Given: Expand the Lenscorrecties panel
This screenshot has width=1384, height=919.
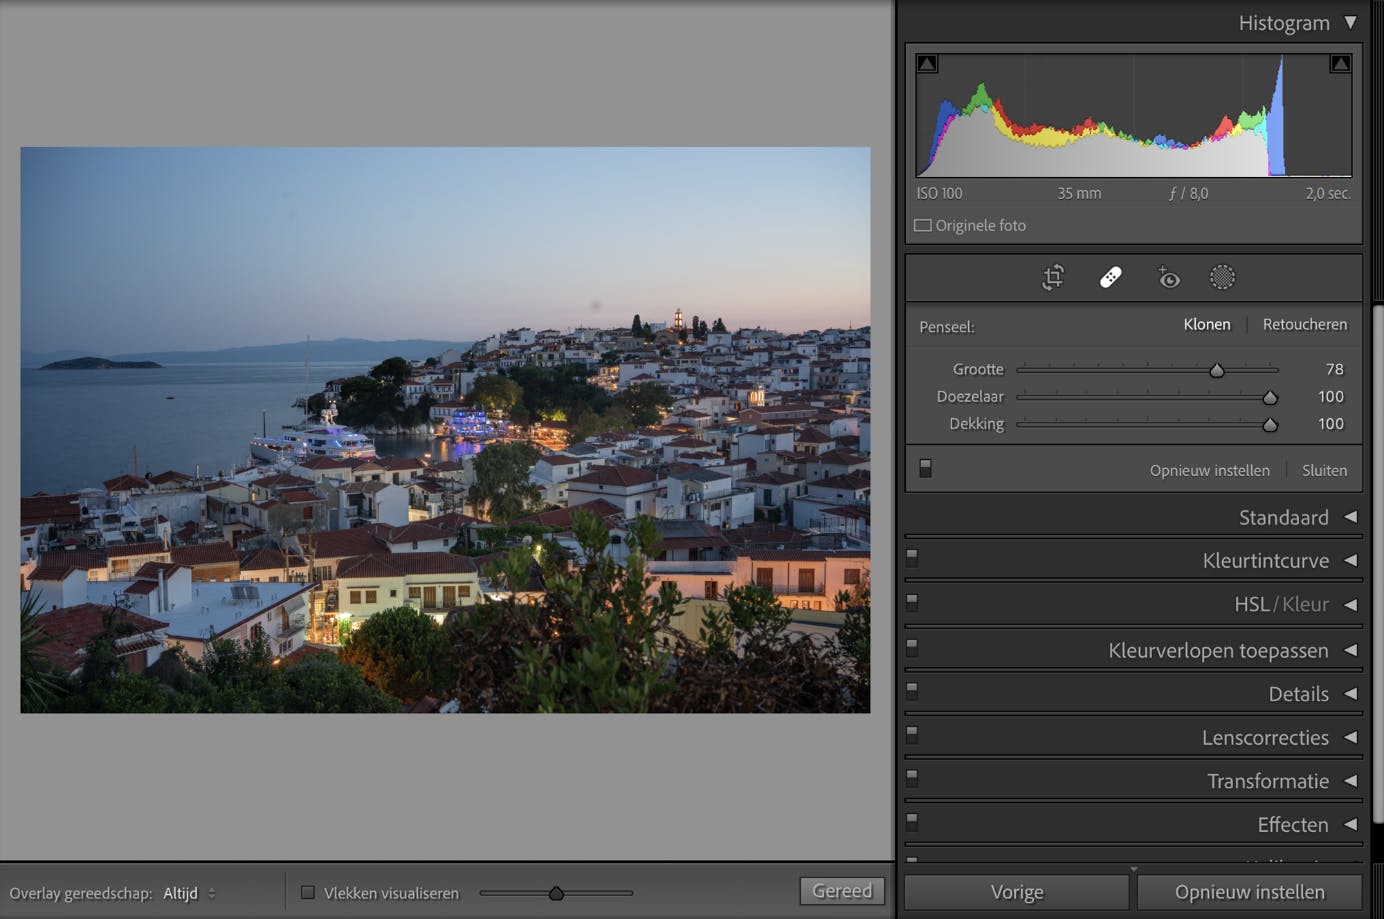Looking at the screenshot, I should pos(1350,737).
